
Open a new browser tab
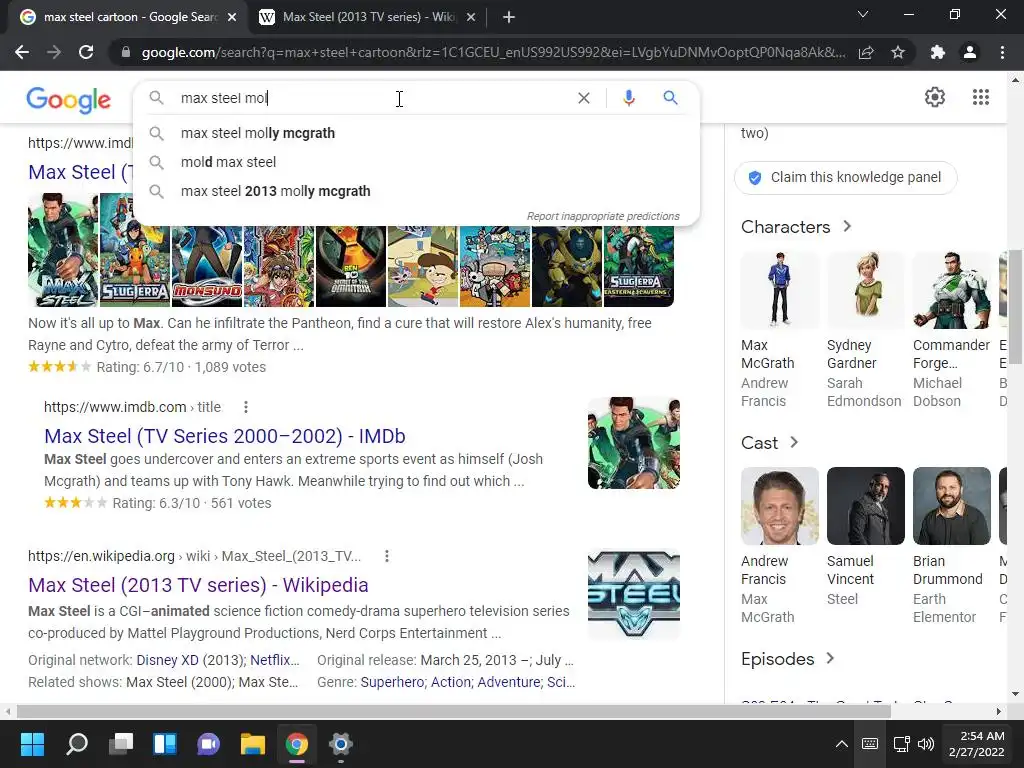509,17
